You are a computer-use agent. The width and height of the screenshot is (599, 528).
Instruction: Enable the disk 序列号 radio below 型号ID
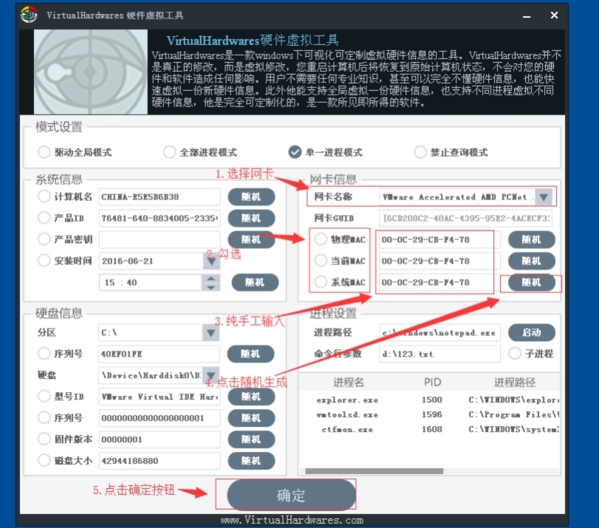pos(44,418)
